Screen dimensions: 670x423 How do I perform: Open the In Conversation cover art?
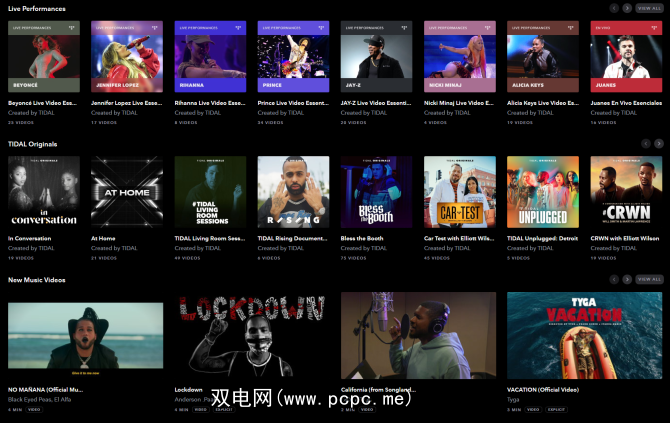pyautogui.click(x=44, y=192)
